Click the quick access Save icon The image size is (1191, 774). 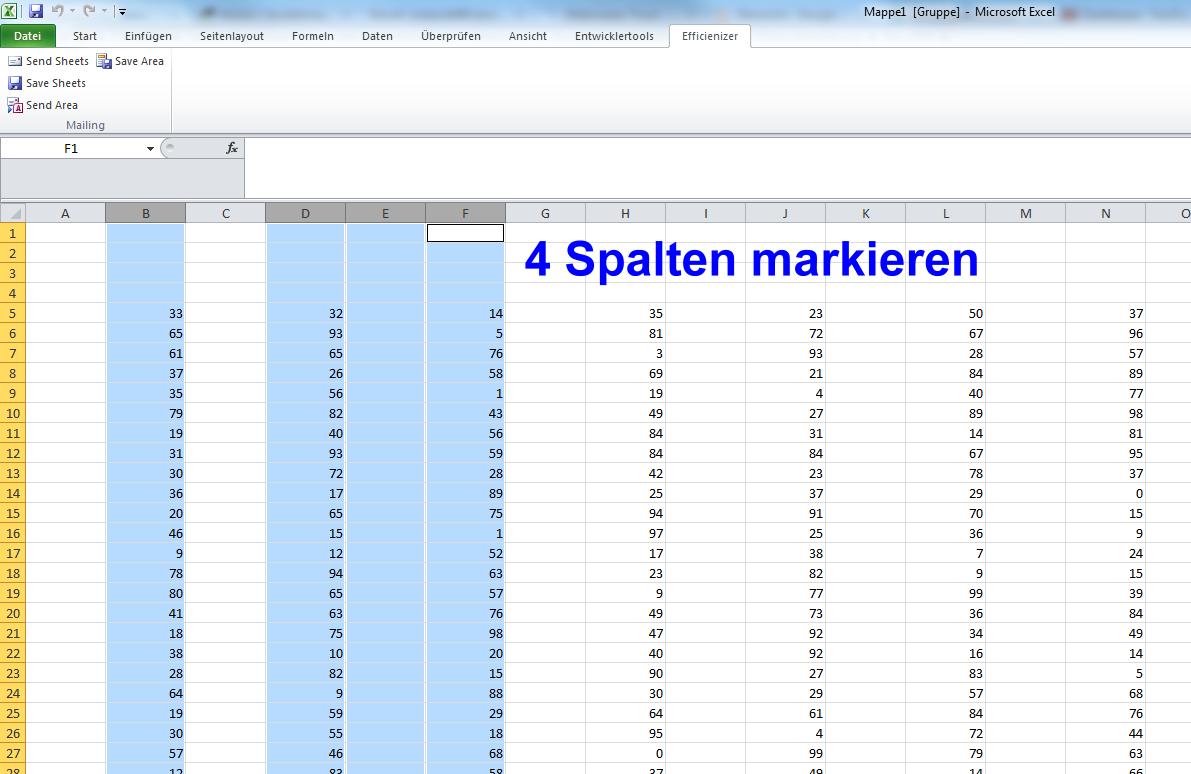coord(36,11)
